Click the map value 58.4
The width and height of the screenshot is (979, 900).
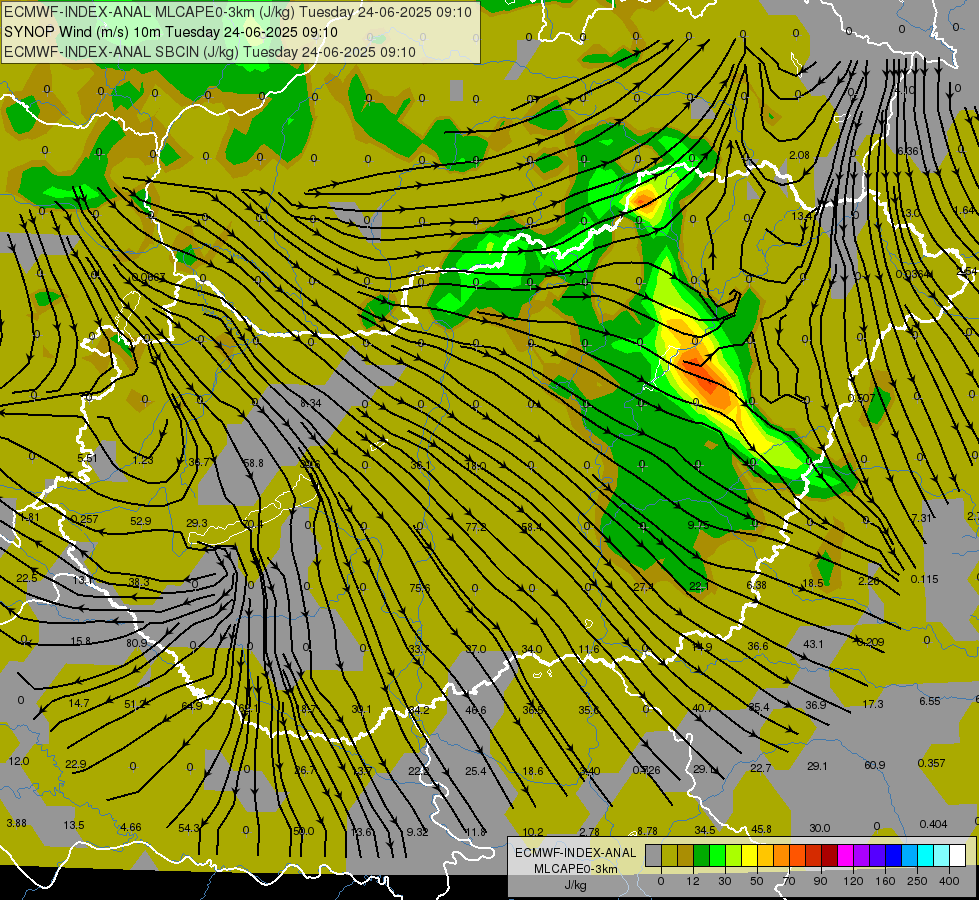pos(531,527)
